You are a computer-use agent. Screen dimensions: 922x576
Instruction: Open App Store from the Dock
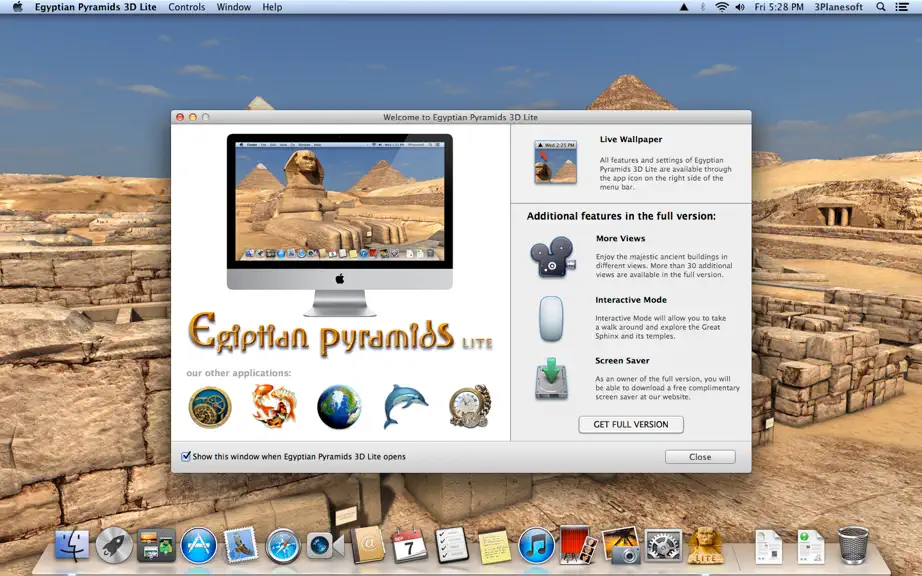point(198,546)
